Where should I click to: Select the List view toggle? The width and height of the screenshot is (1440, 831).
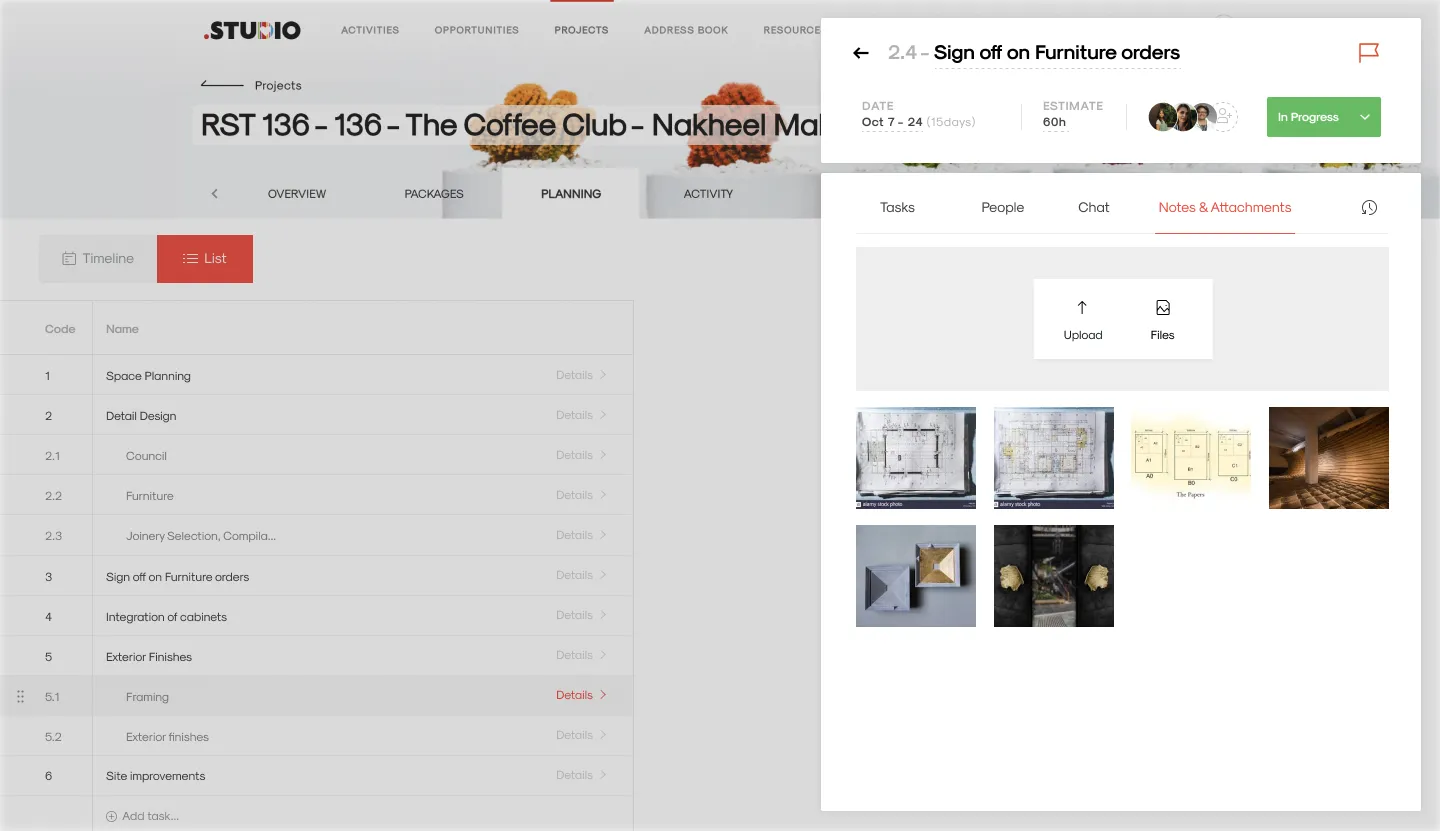tap(205, 258)
